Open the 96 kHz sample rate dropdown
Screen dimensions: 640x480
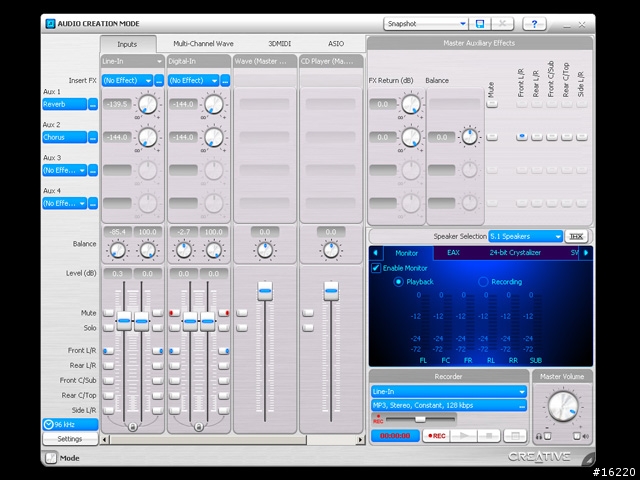pyautogui.click(x=70, y=424)
